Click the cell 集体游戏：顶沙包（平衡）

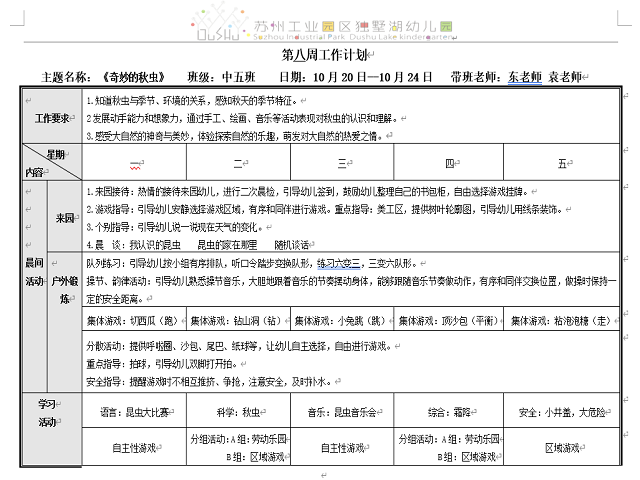coord(447,321)
